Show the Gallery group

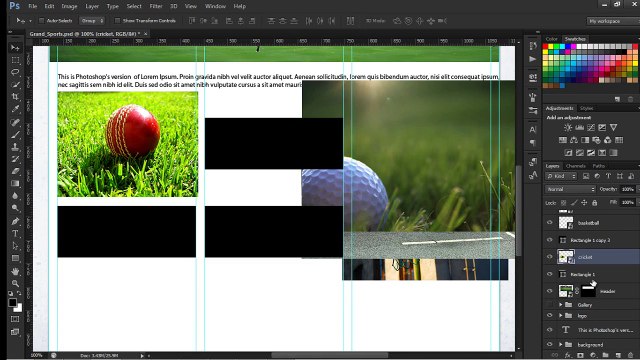(x=550, y=305)
